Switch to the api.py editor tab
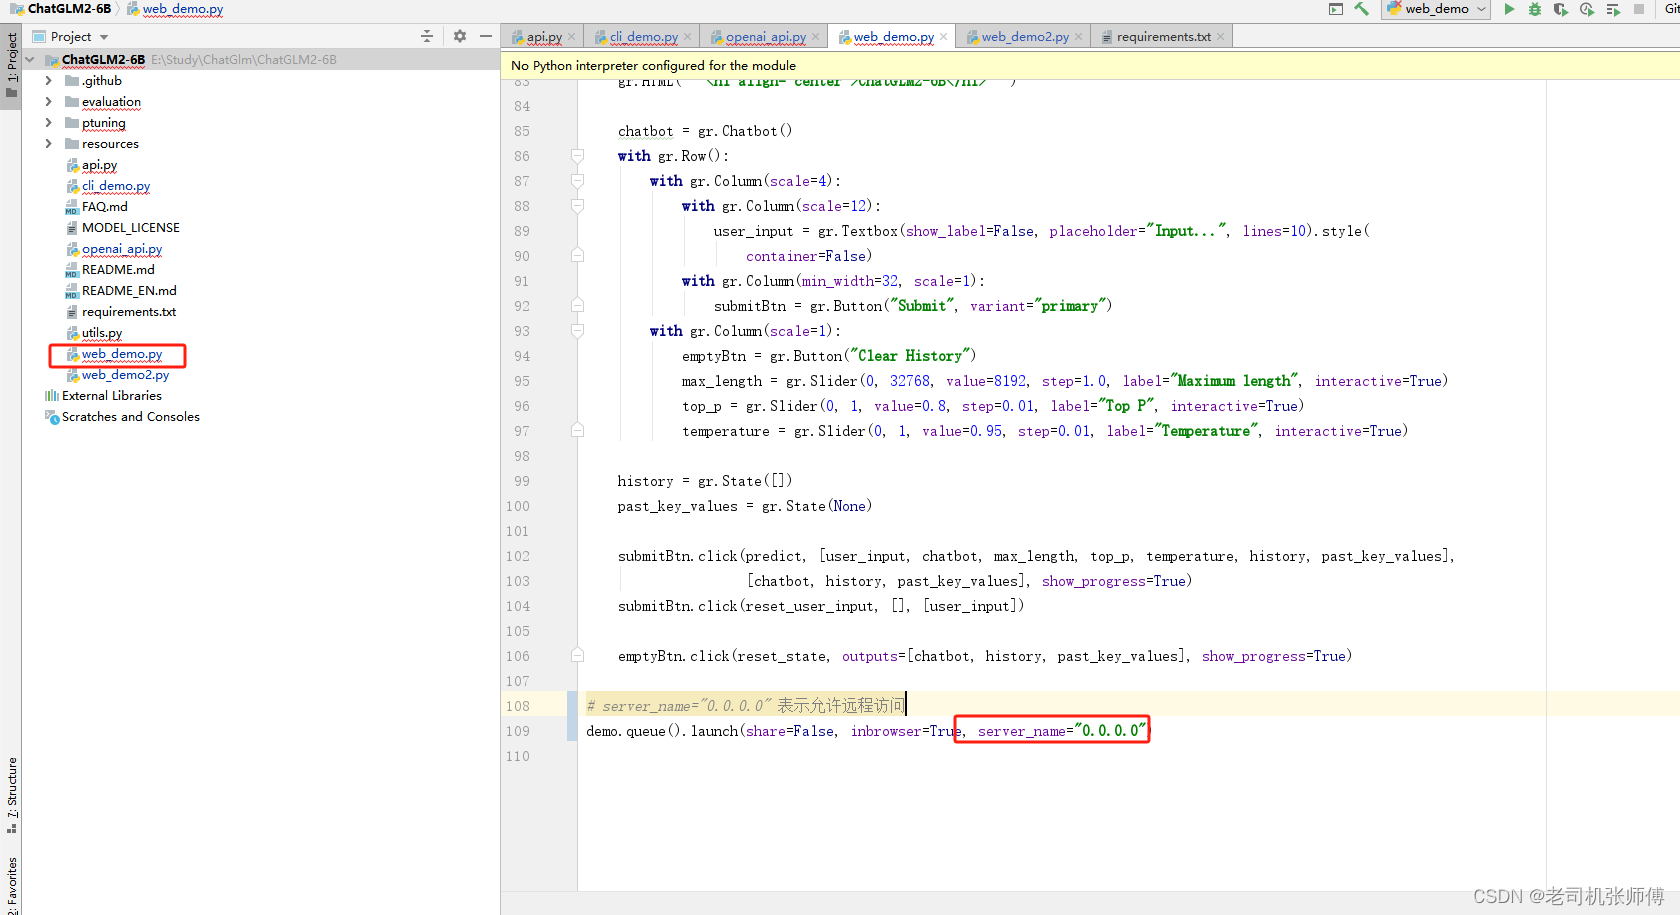1680x915 pixels. click(545, 37)
